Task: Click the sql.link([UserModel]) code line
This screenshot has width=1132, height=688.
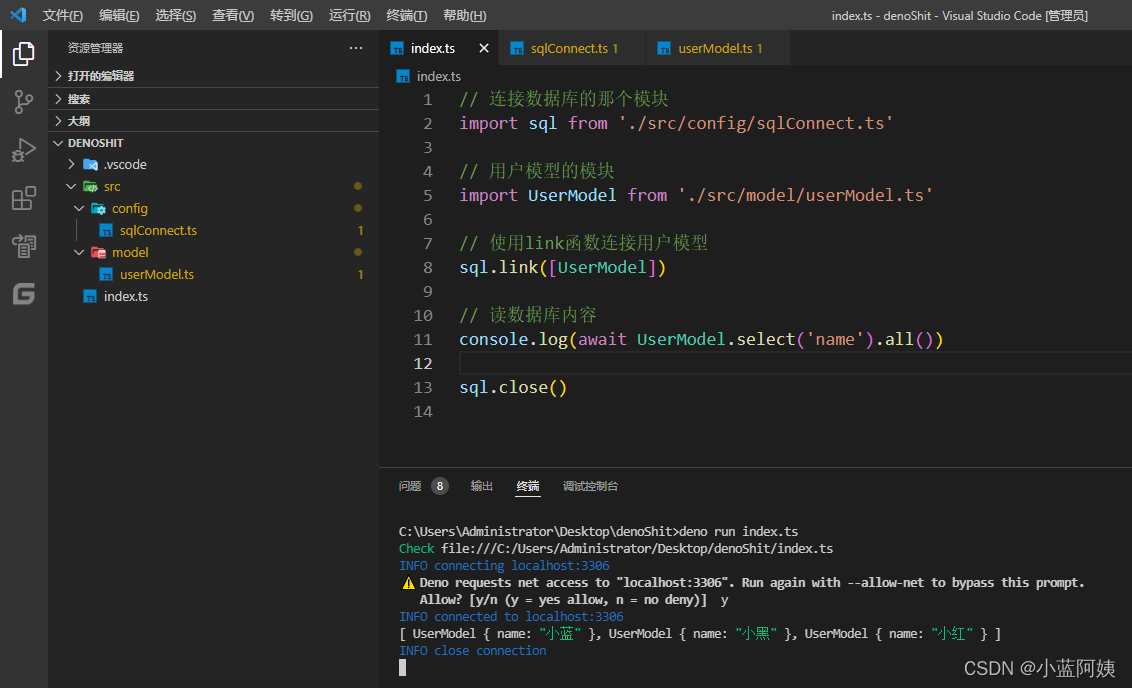Action: tap(562, 268)
